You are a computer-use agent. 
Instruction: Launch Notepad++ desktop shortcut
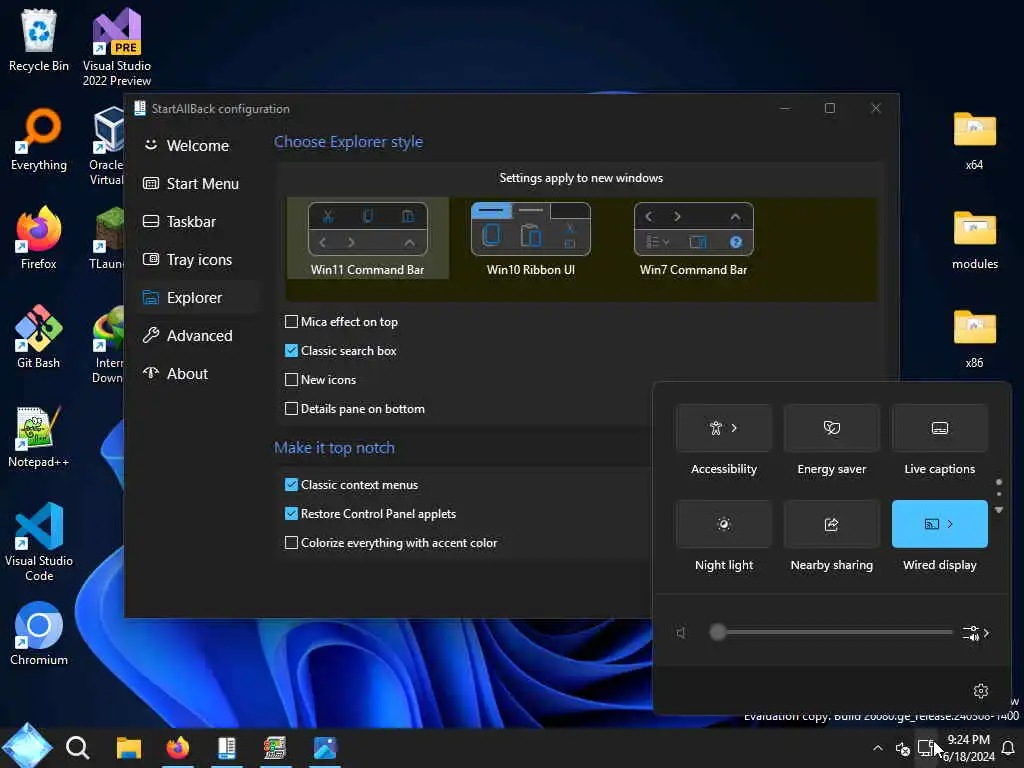click(39, 436)
